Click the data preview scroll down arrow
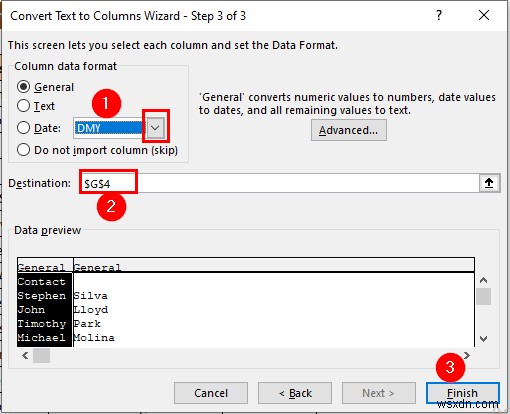The image size is (510, 414). click(484, 339)
